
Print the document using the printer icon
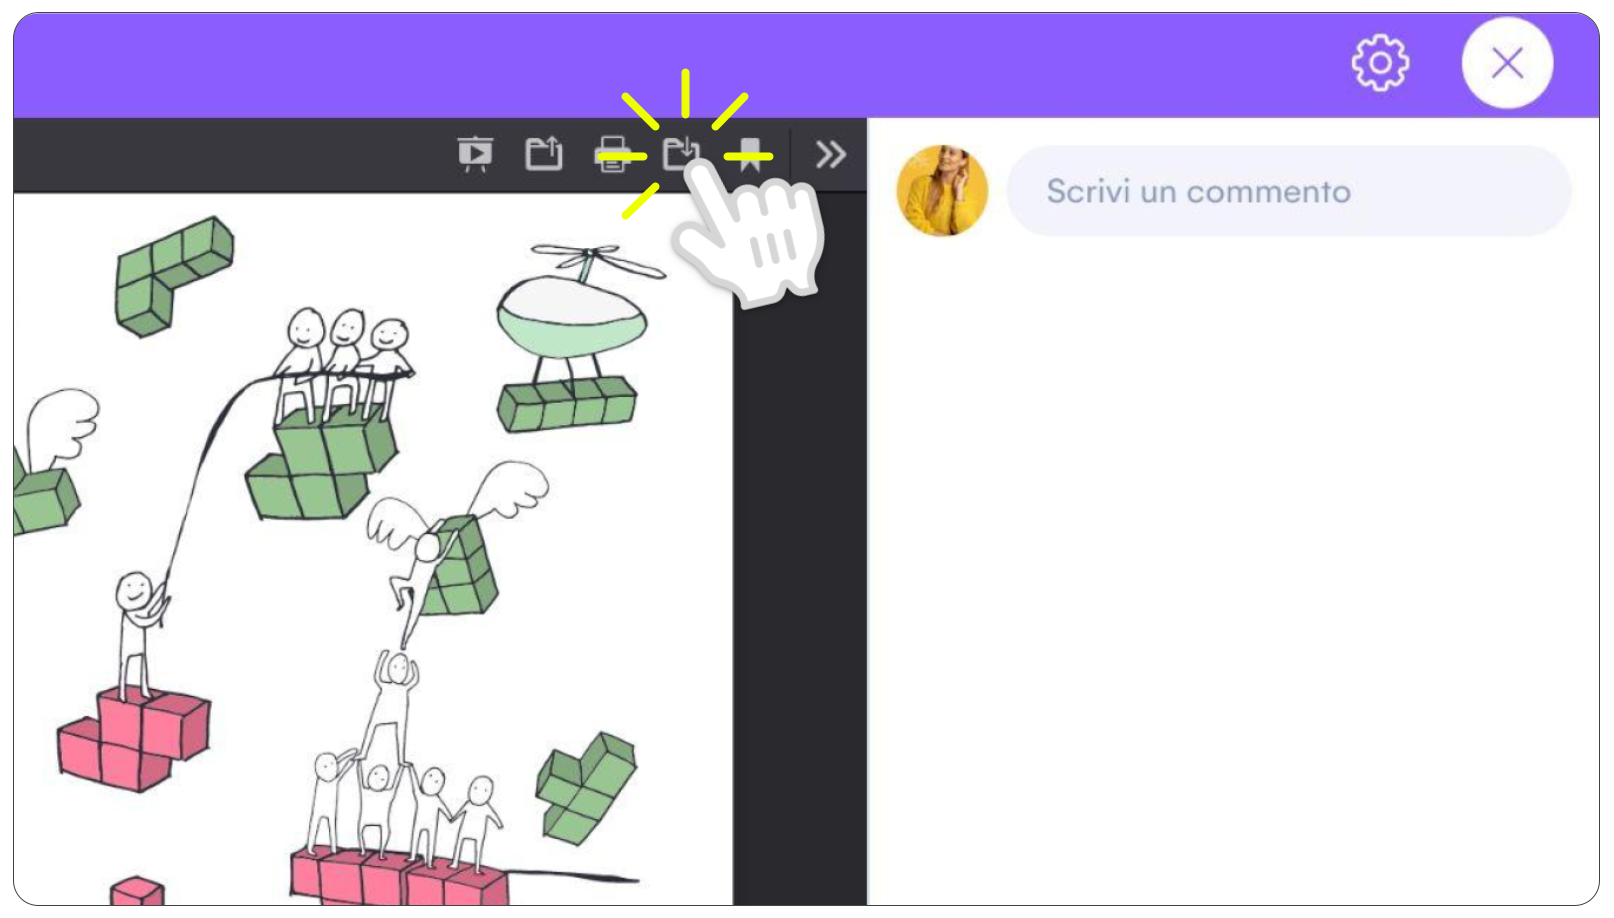[x=613, y=155]
